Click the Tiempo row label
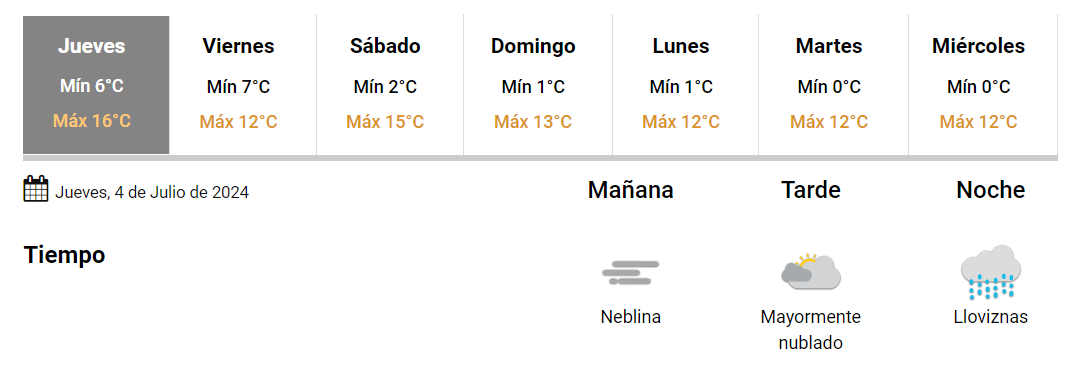 coord(65,255)
